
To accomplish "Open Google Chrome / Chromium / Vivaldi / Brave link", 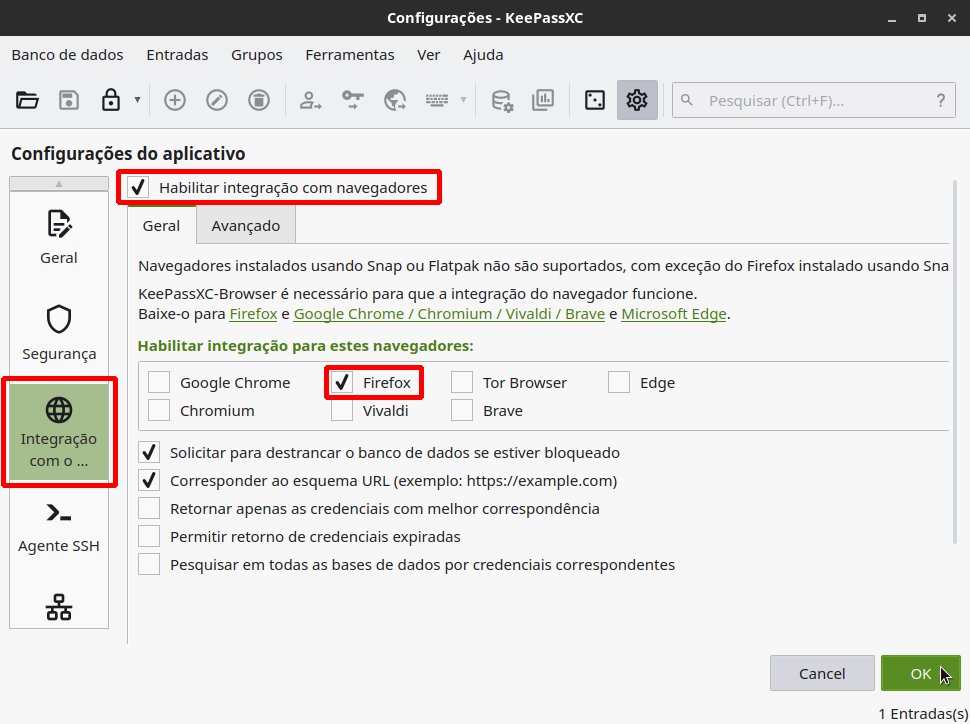I will coord(449,314).
